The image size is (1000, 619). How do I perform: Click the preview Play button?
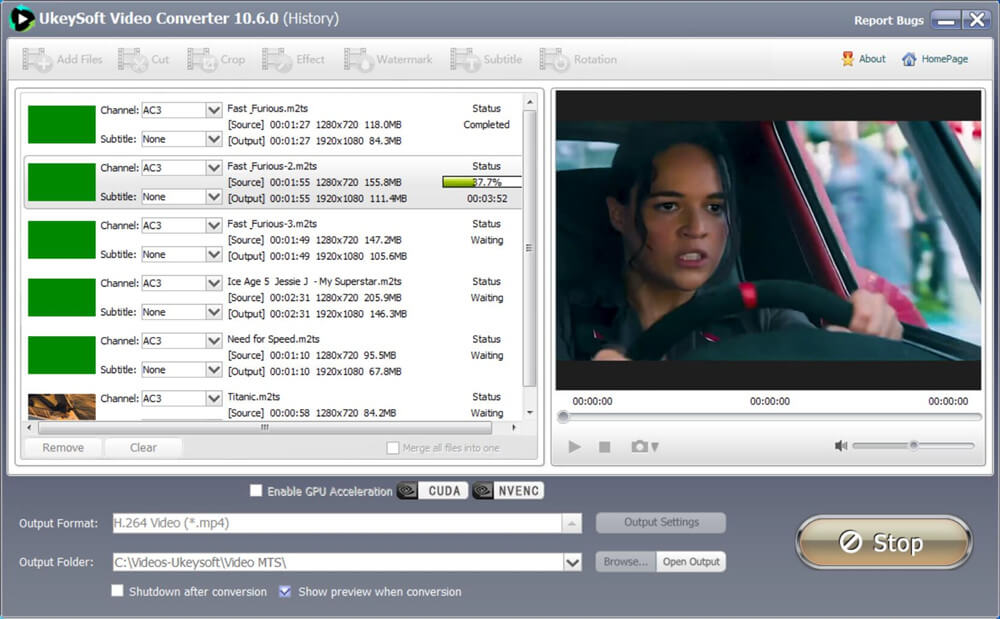pos(575,446)
